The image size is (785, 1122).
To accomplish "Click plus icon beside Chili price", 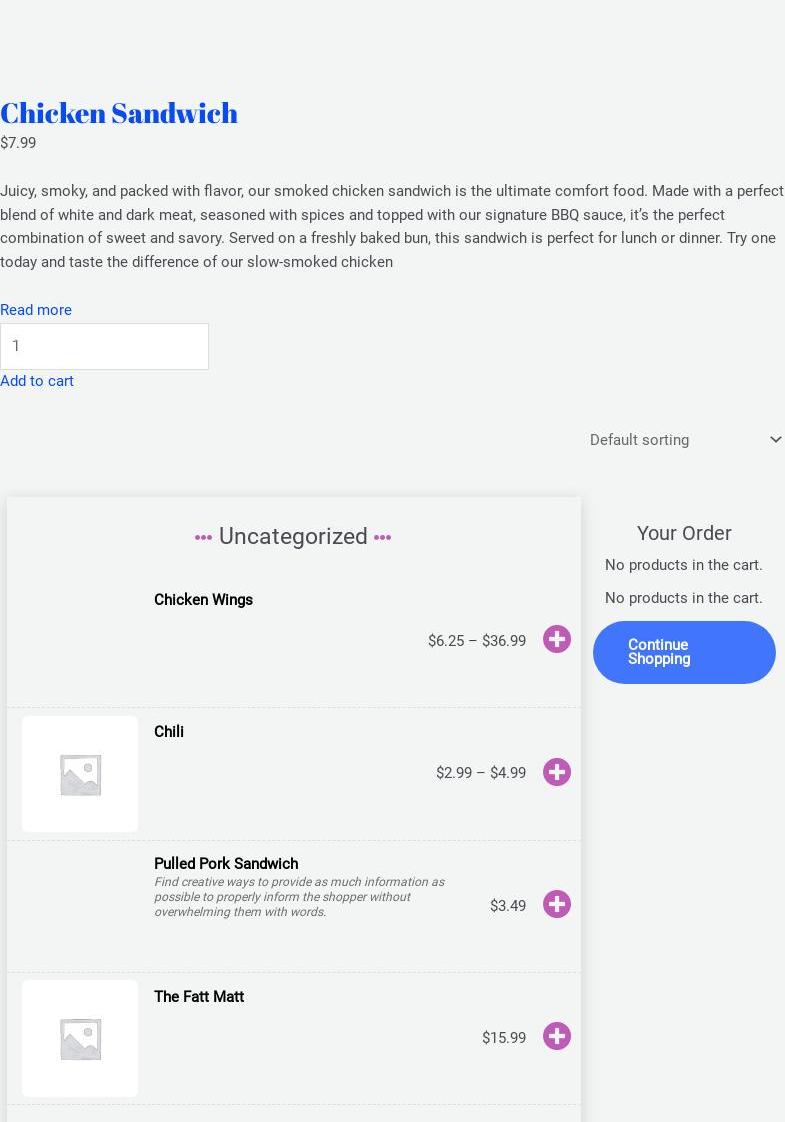I will click(x=557, y=772).
